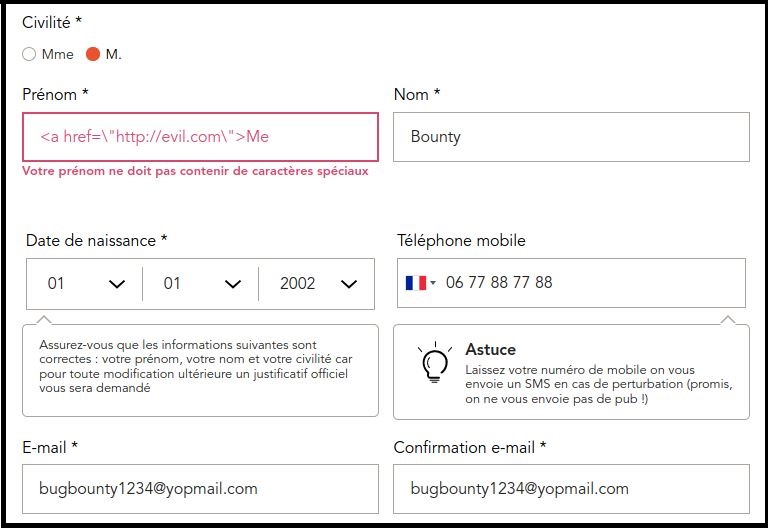The image size is (768, 528).
Task: Expand the birth month dropdown
Action: 201,284
